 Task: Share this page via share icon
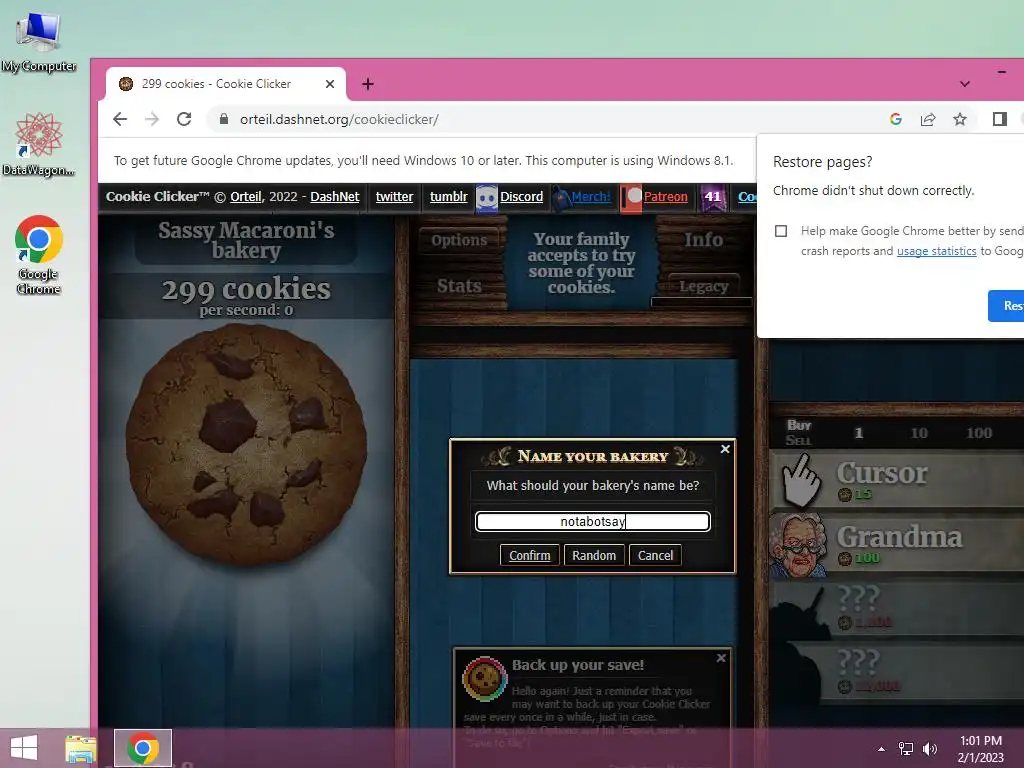pyautogui.click(x=928, y=119)
